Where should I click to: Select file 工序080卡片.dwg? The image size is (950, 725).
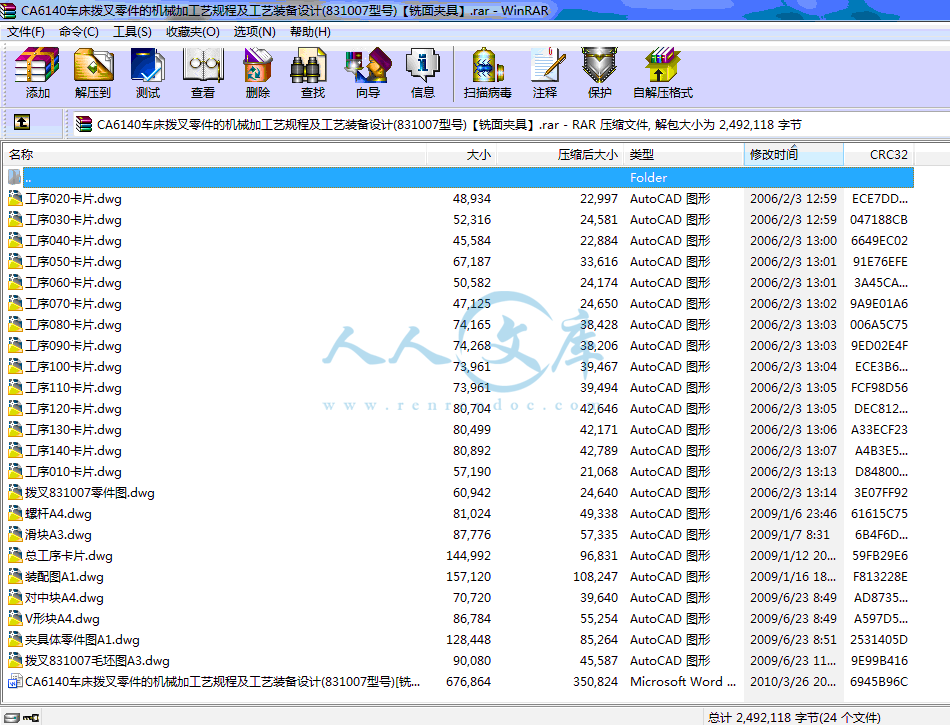(73, 325)
